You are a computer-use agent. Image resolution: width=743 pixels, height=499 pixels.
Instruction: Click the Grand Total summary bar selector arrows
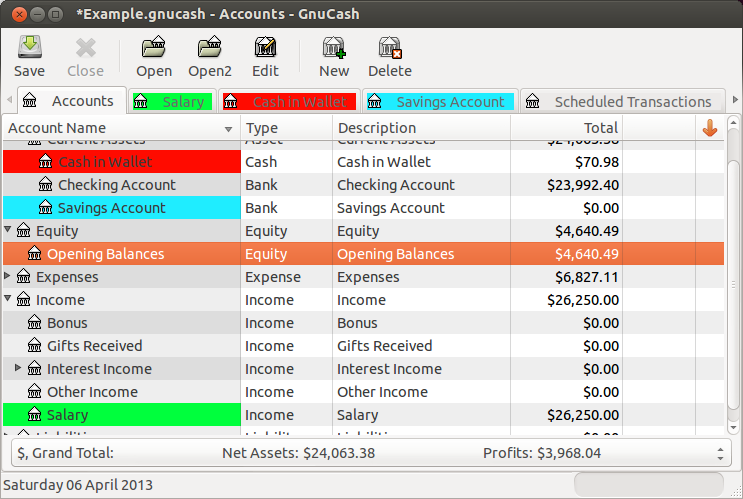[x=720, y=454]
